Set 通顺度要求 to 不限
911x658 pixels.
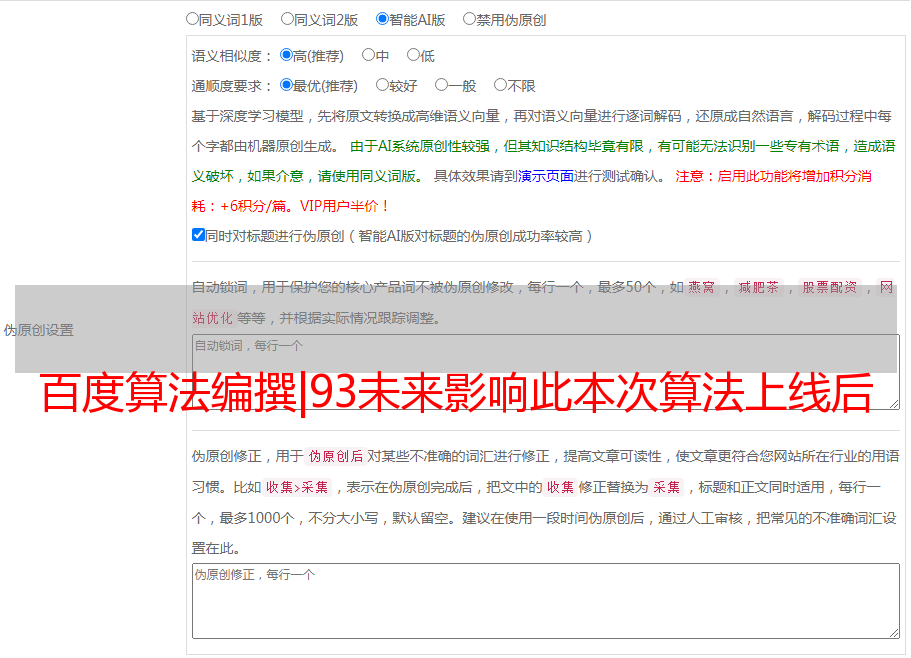[500, 85]
